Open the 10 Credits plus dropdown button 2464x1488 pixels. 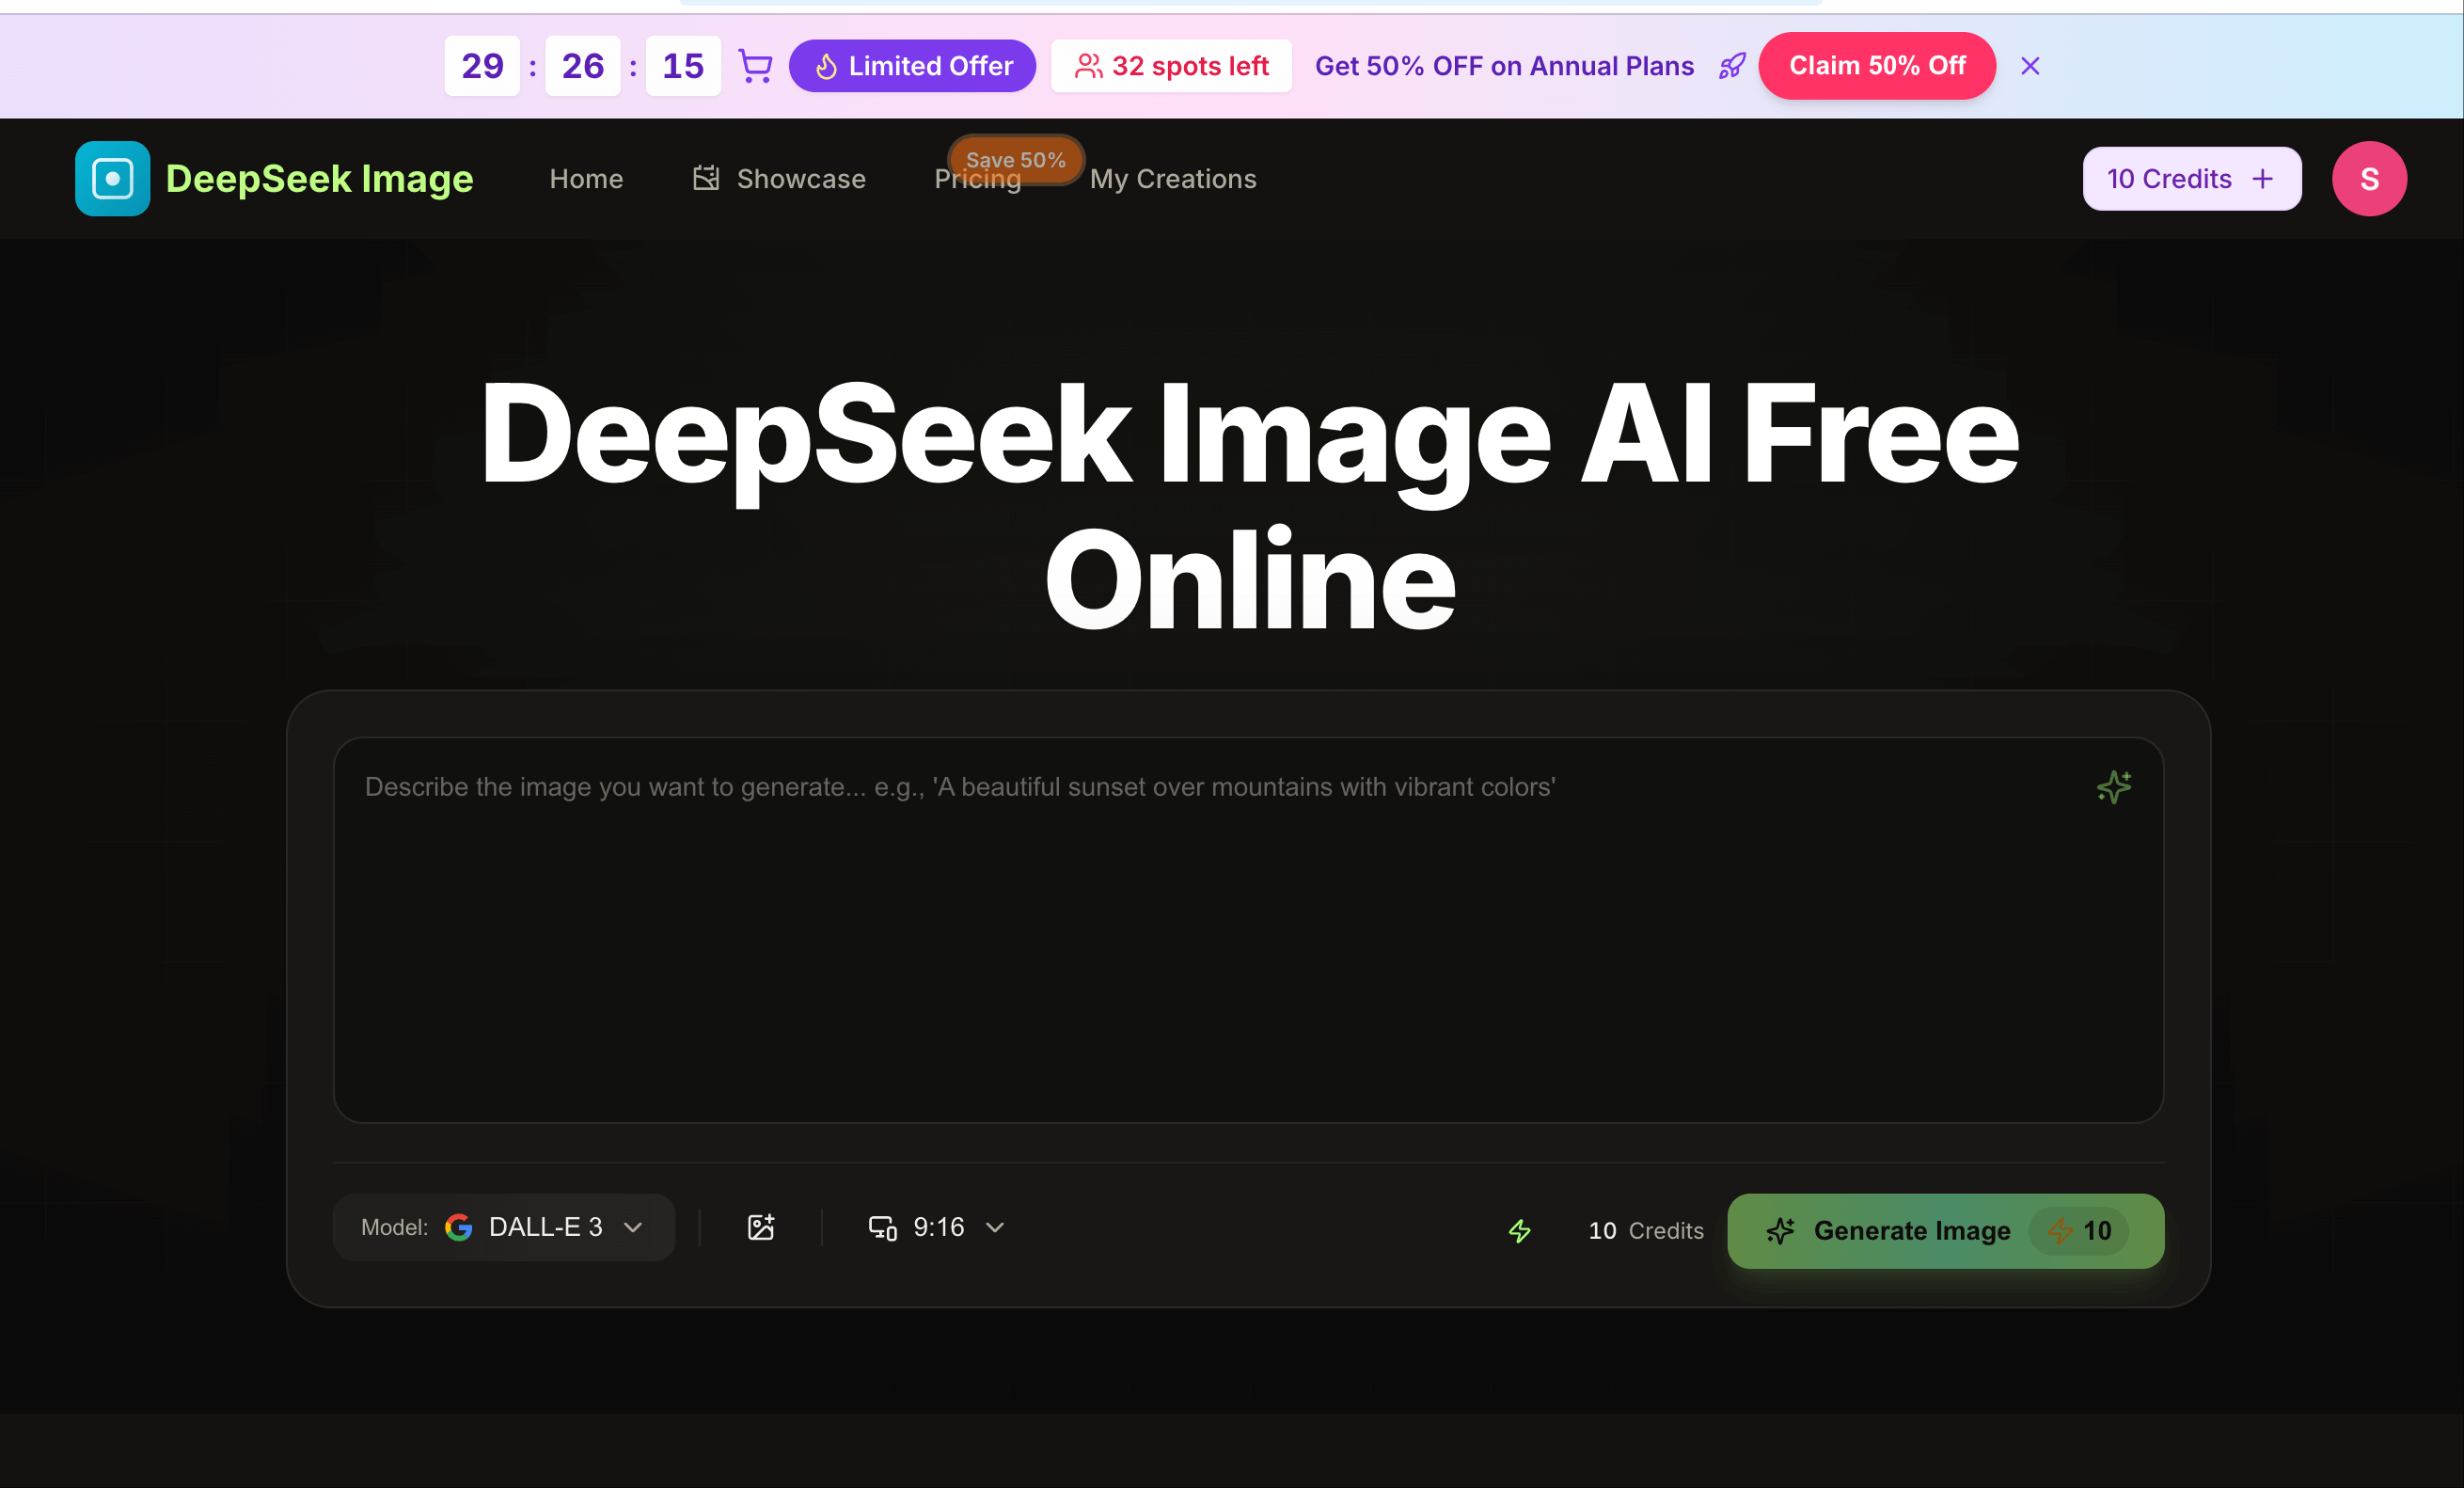2191,178
